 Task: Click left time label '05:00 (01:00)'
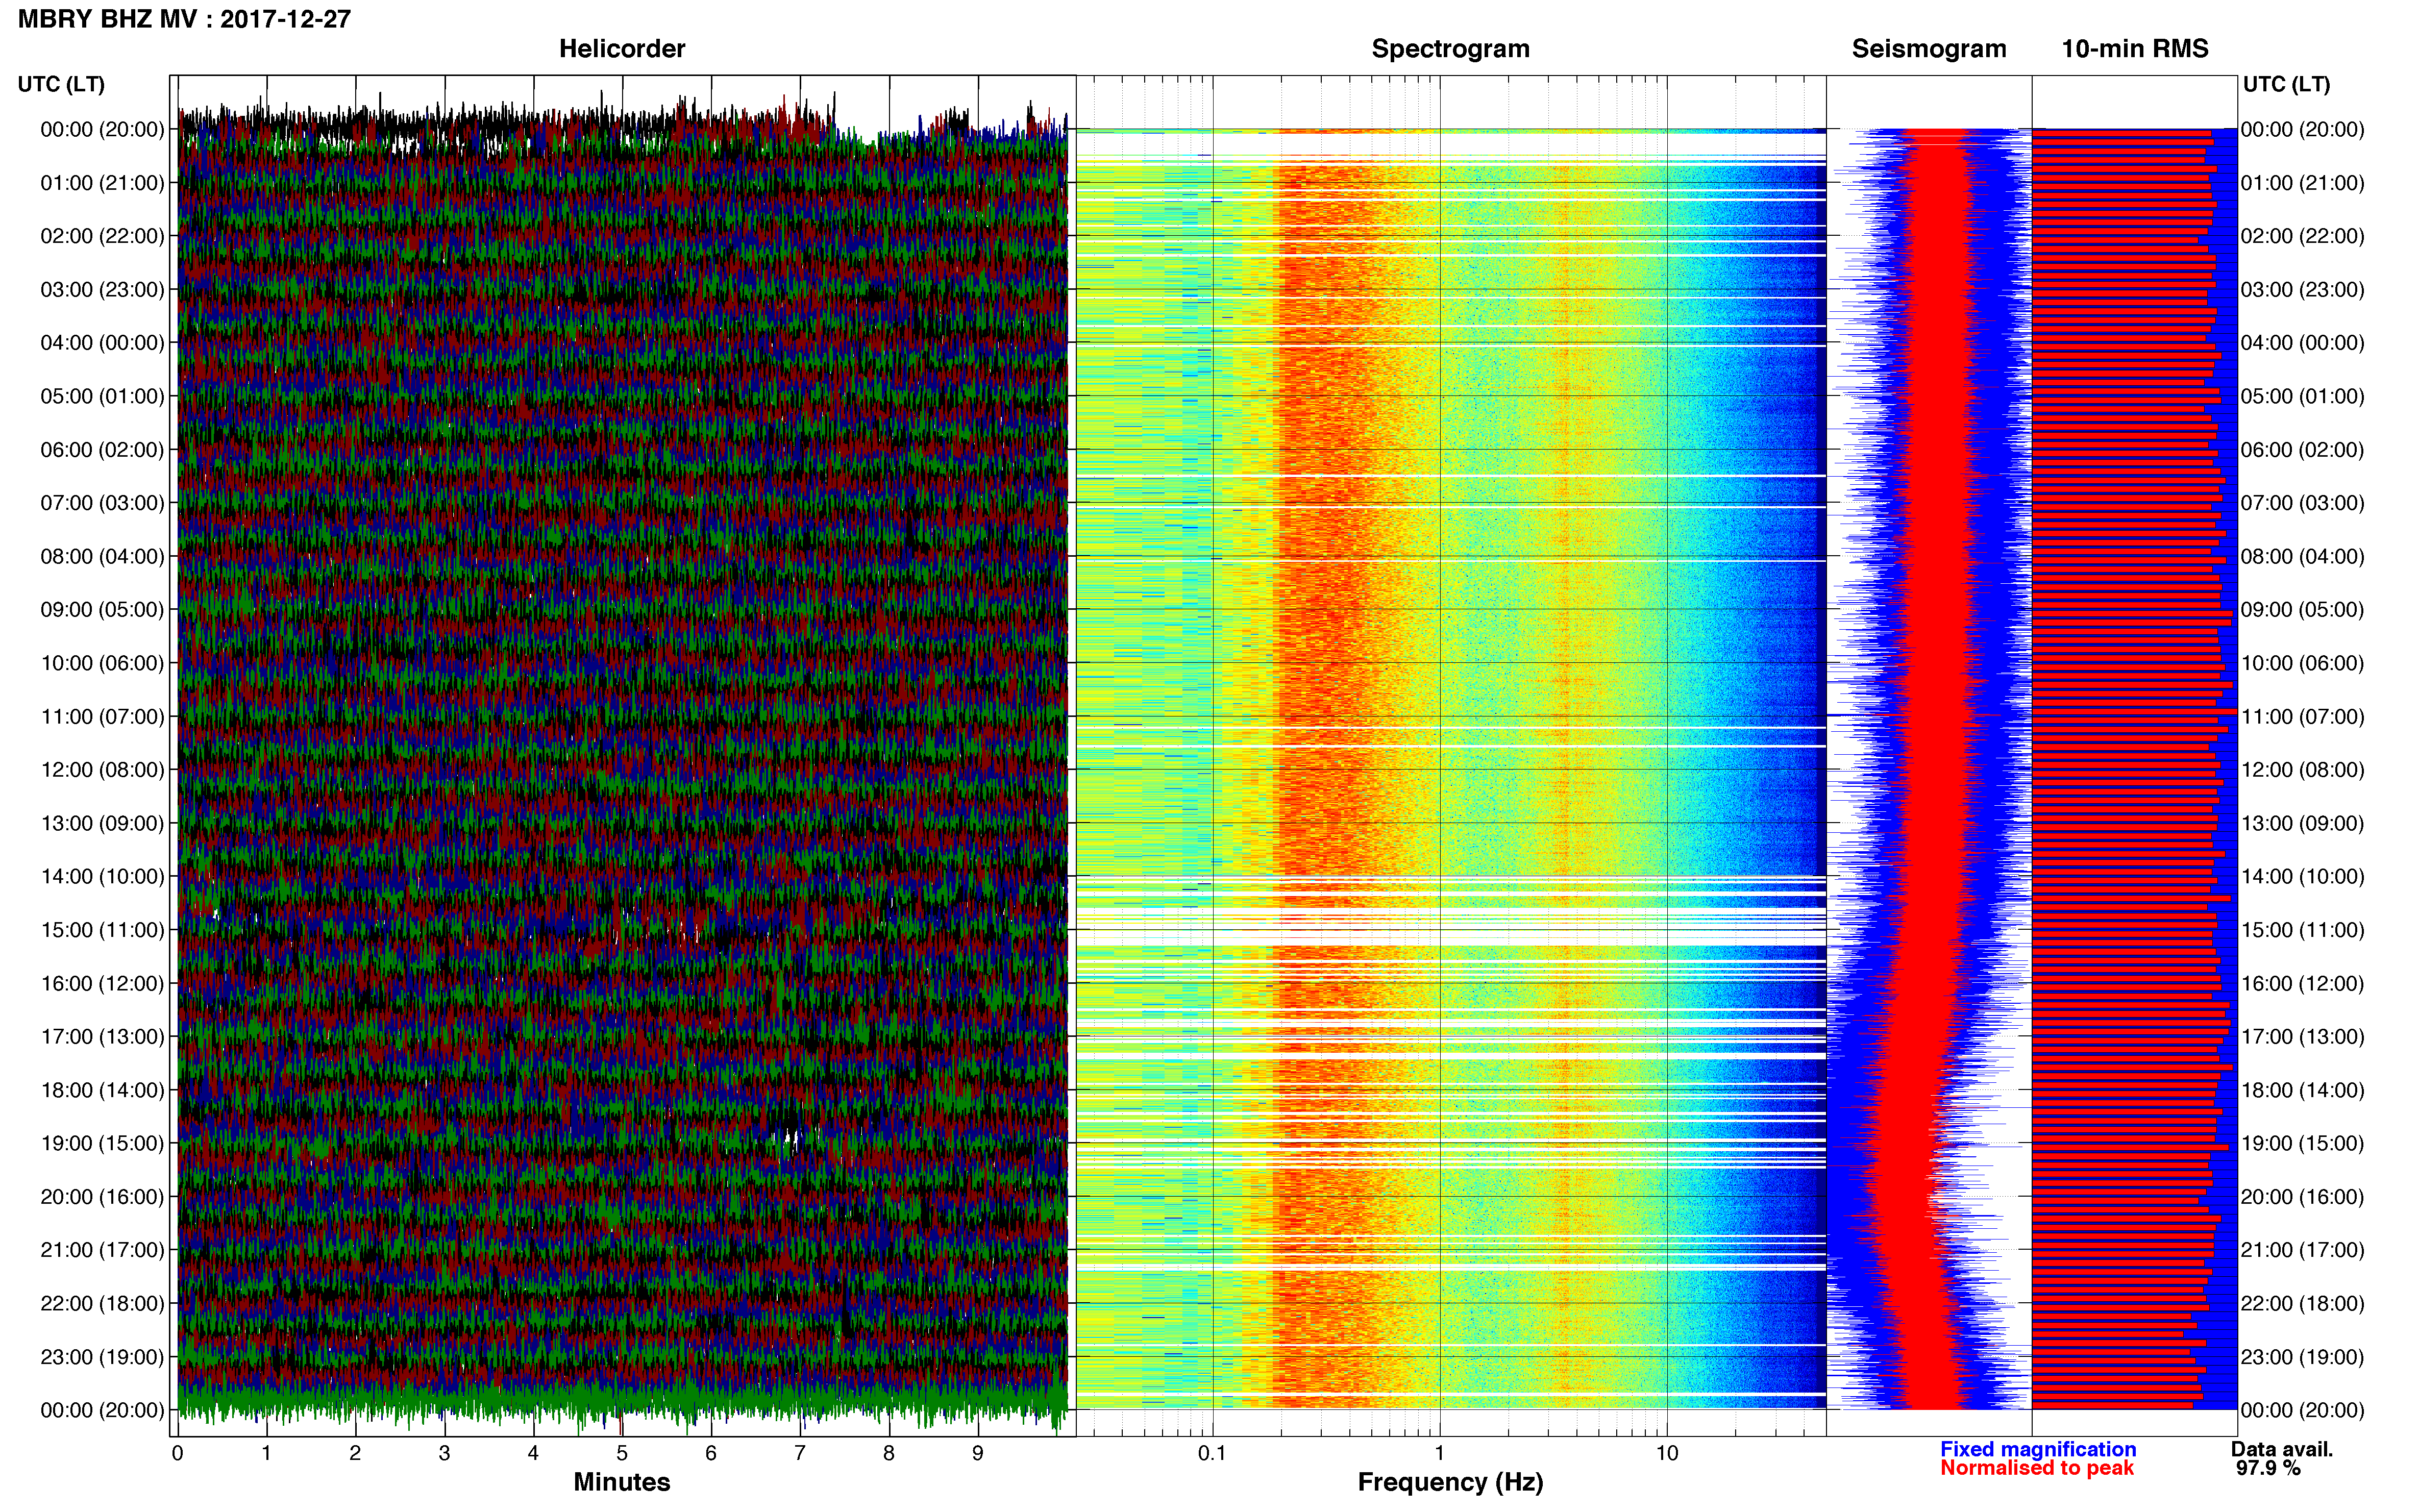[x=102, y=396]
